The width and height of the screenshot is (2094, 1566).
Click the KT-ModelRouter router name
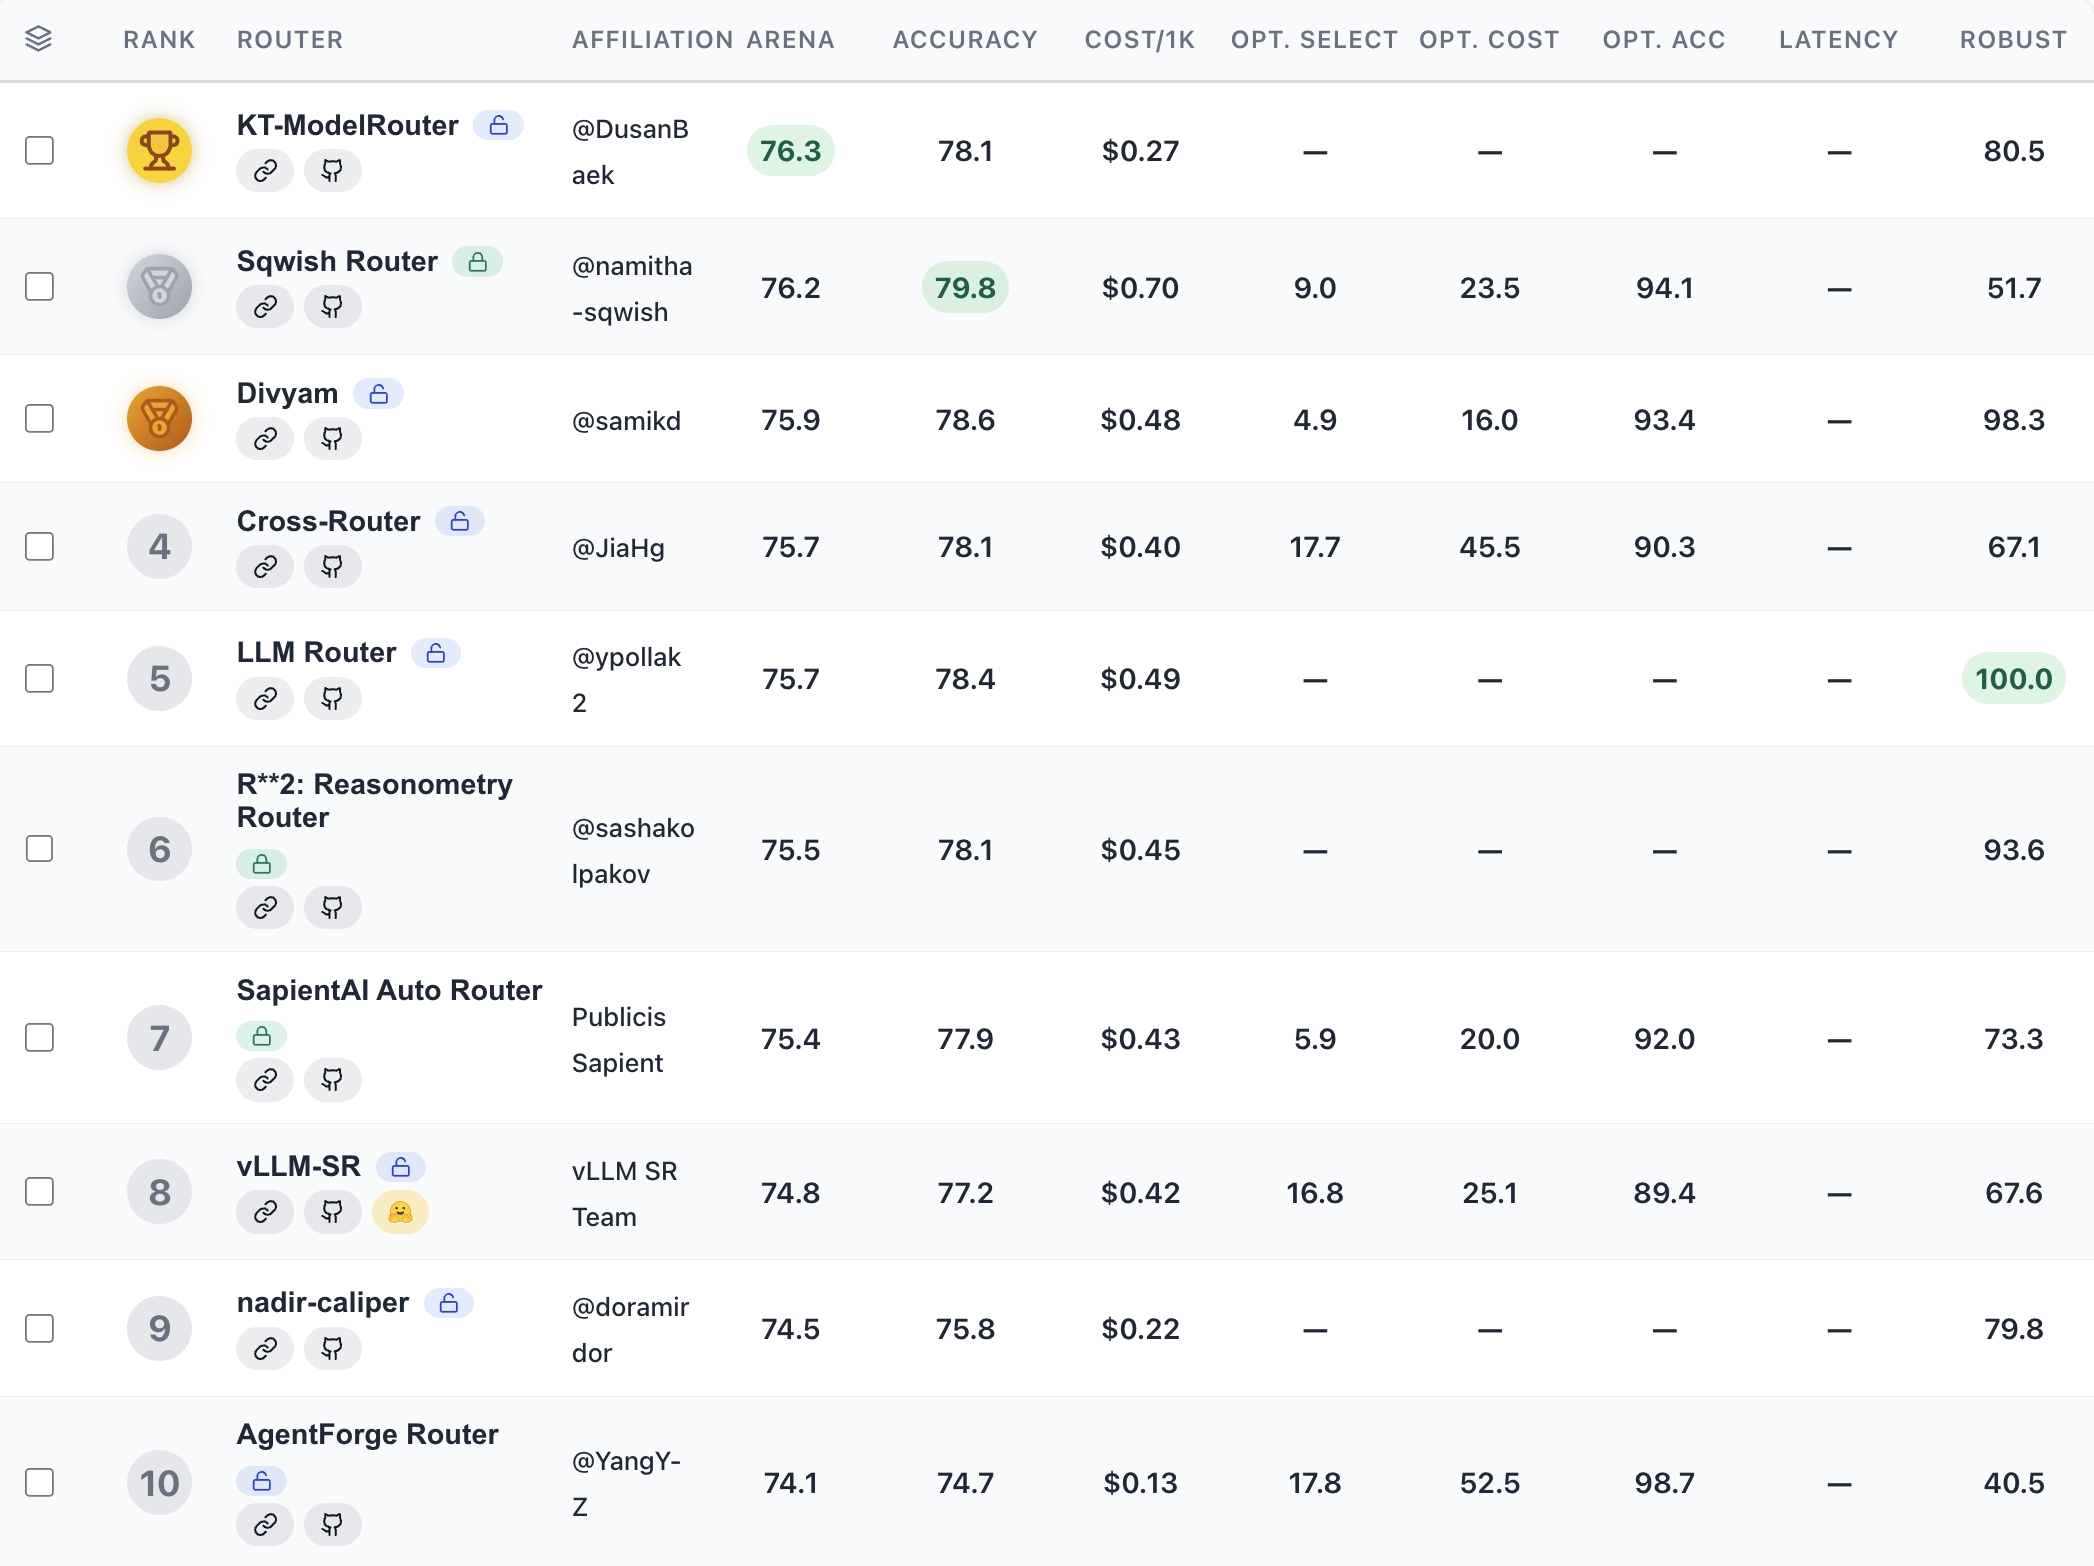[x=347, y=125]
